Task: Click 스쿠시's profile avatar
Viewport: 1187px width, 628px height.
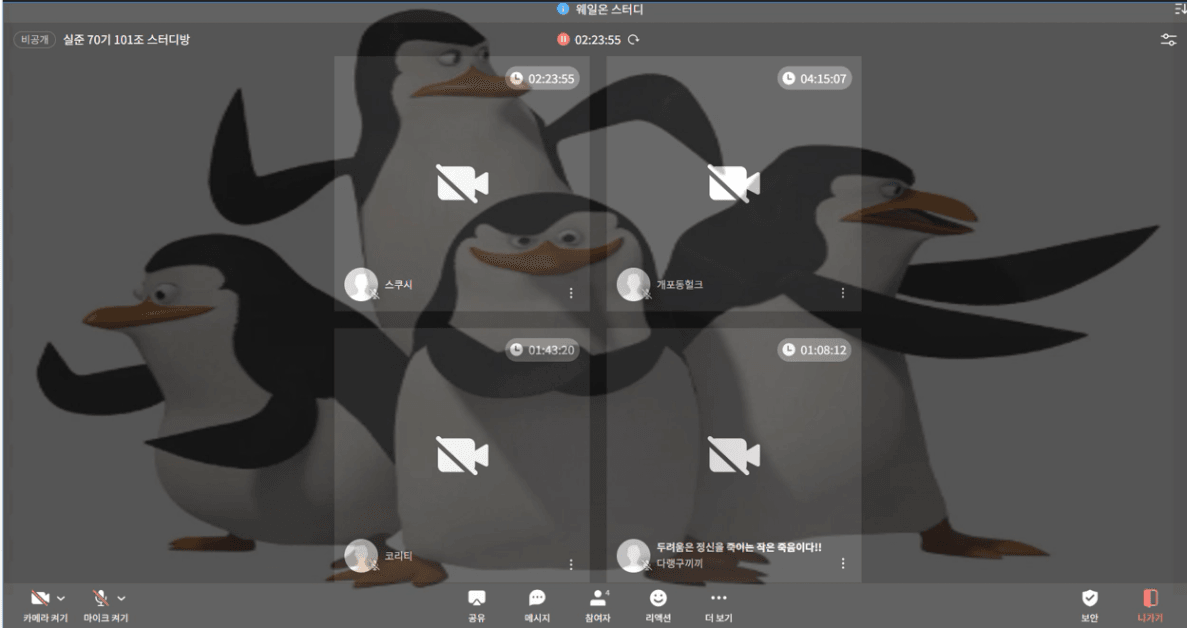Action: [361, 284]
